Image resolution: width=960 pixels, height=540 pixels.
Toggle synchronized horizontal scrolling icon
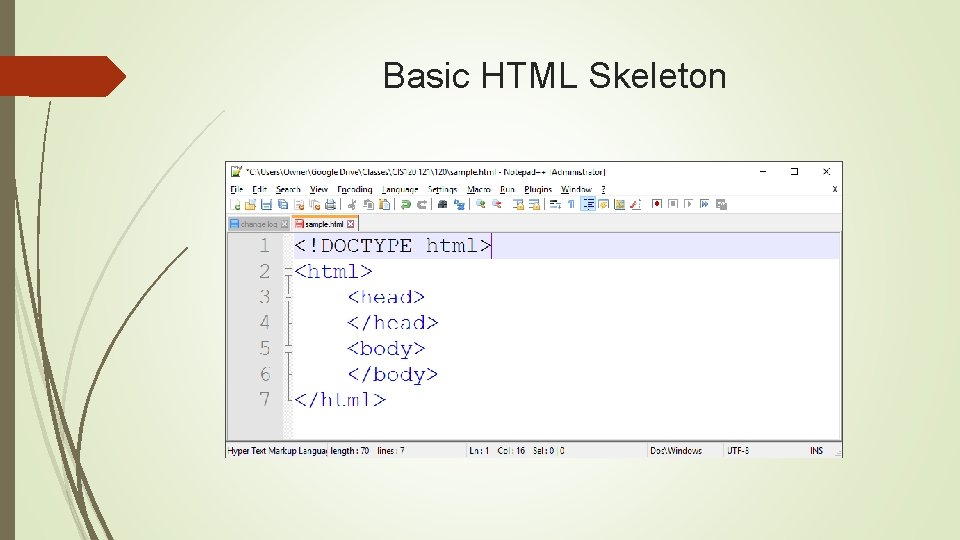point(534,204)
